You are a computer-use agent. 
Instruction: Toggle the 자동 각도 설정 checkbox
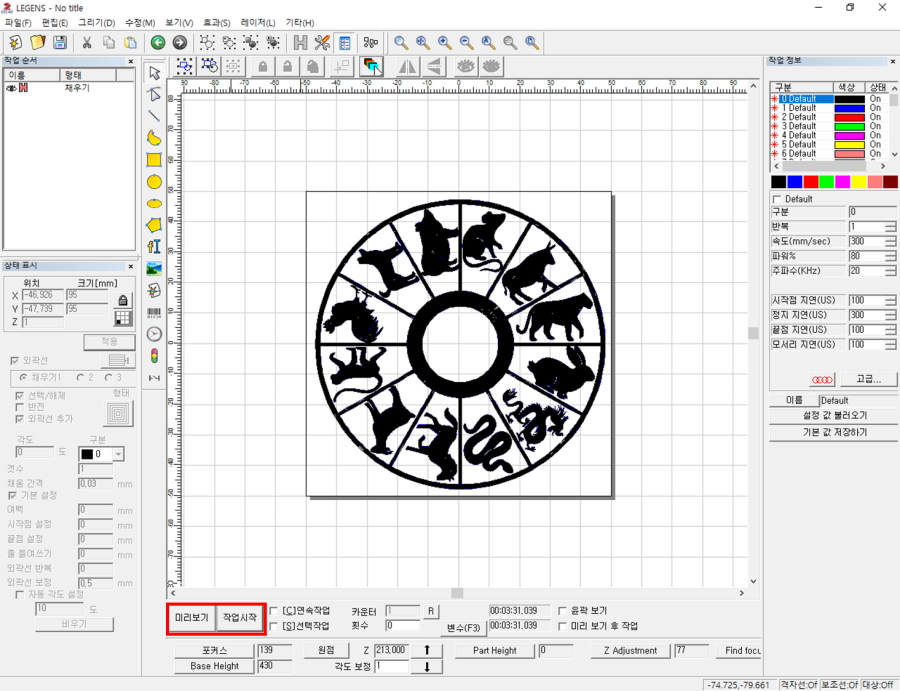pos(20,595)
